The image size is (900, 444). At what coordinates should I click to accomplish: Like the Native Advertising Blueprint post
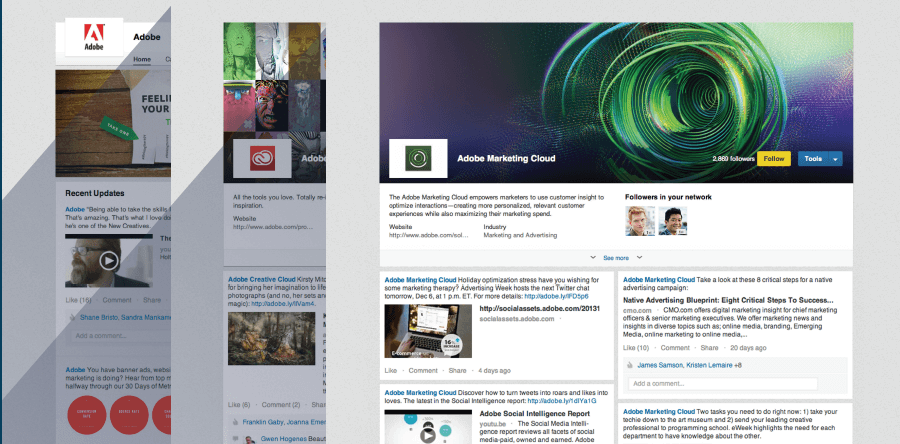coord(635,347)
